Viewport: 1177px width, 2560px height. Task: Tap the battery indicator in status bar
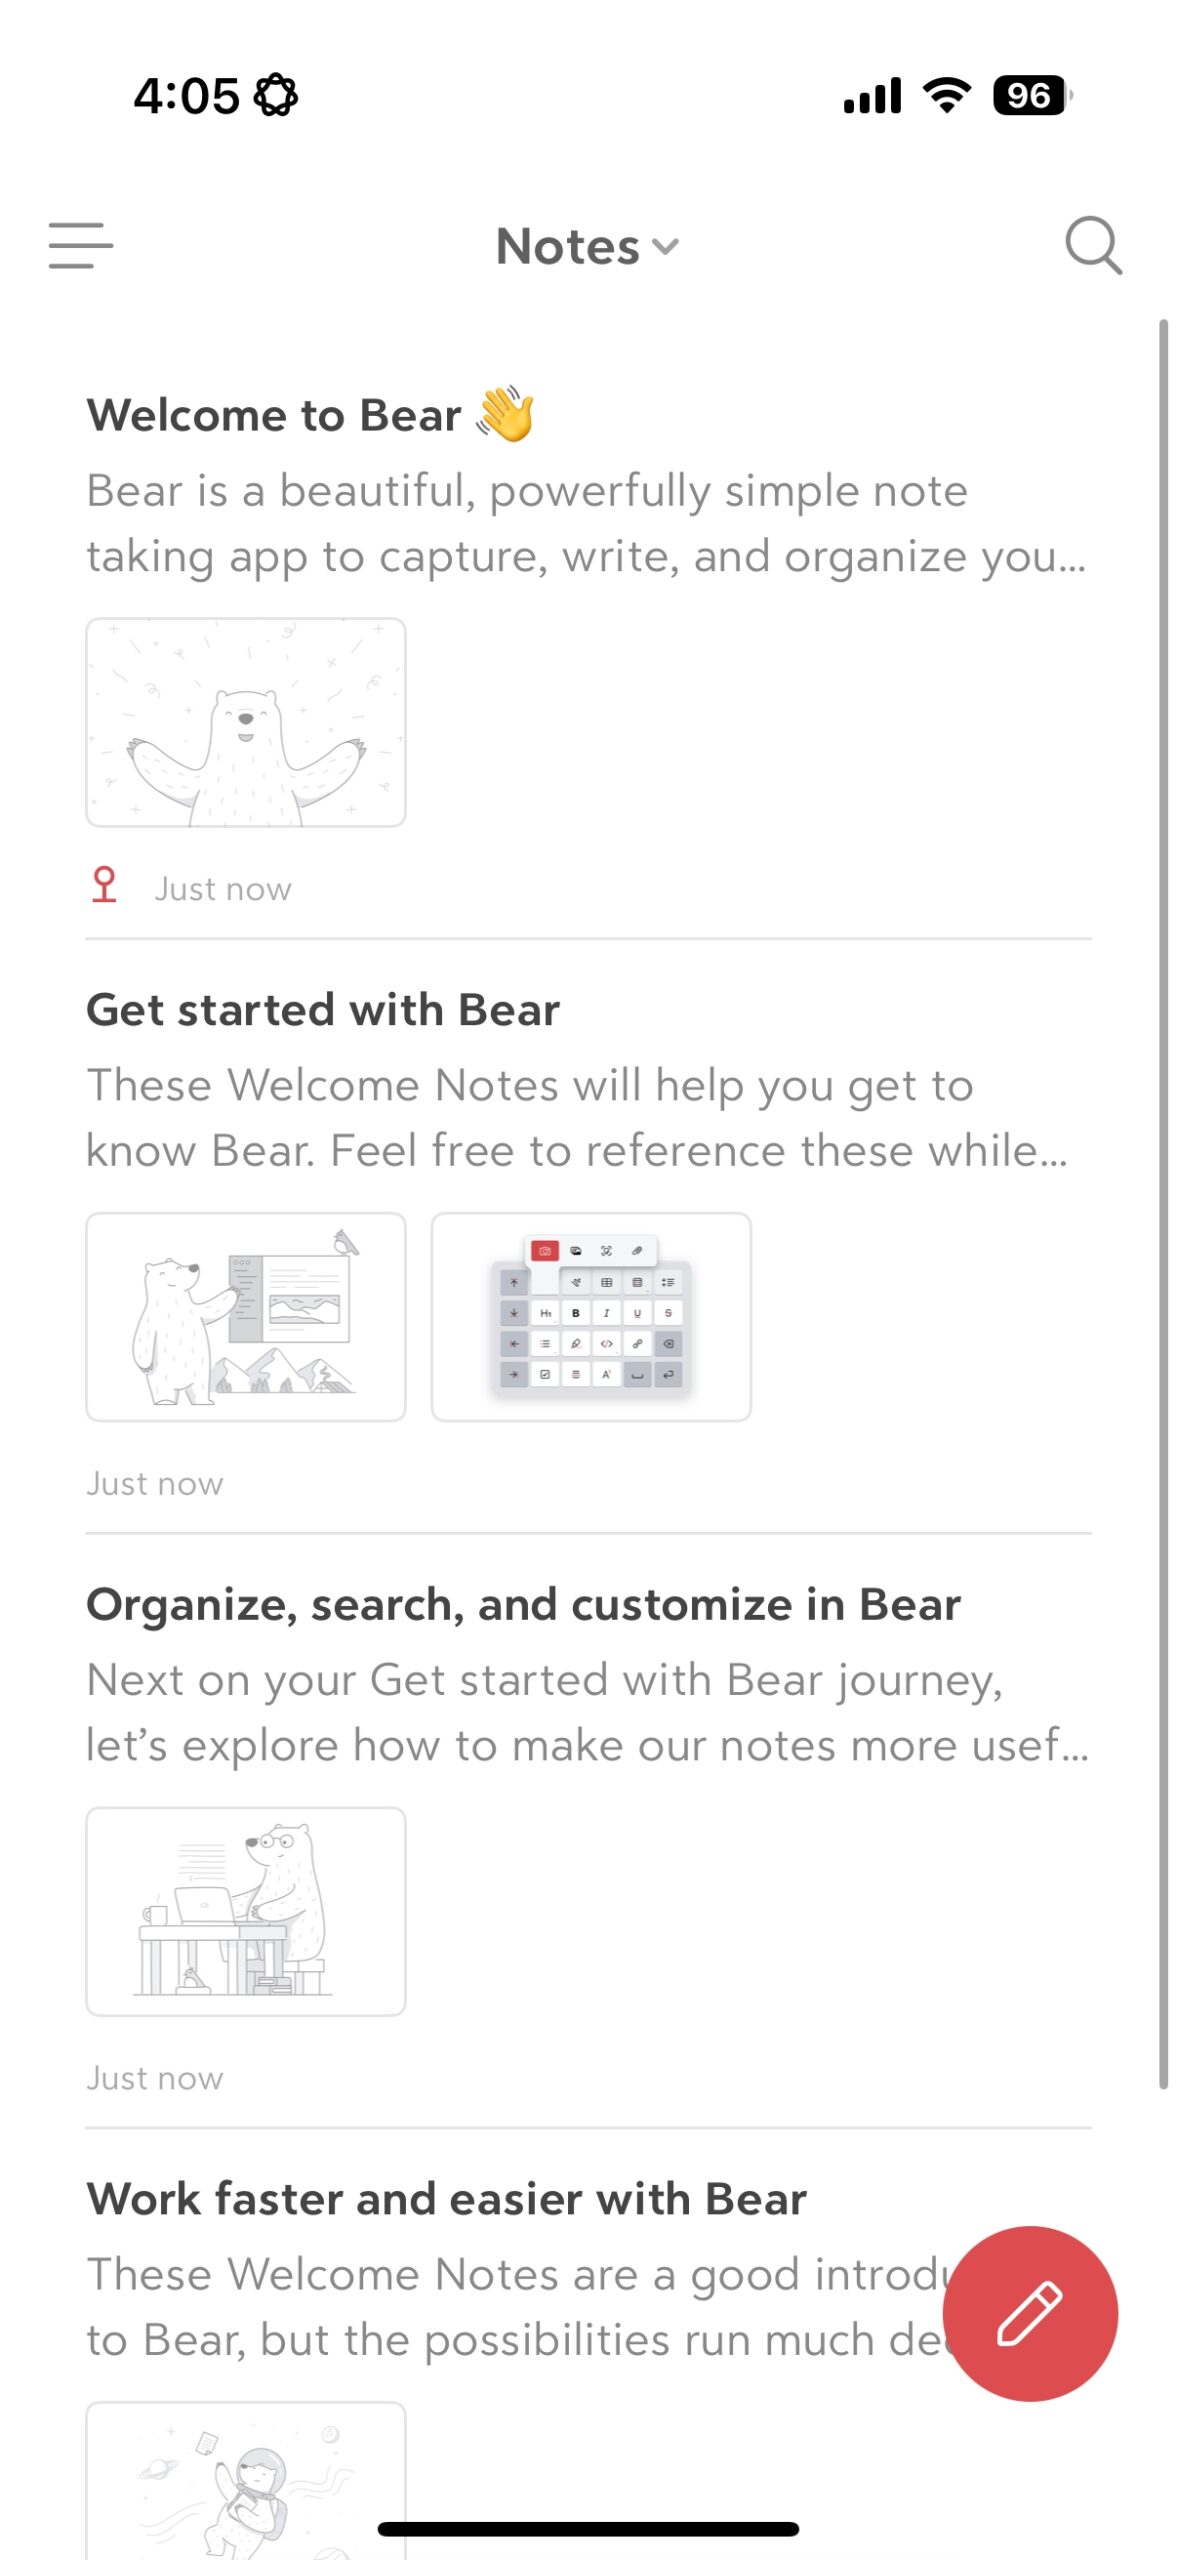(x=1030, y=96)
